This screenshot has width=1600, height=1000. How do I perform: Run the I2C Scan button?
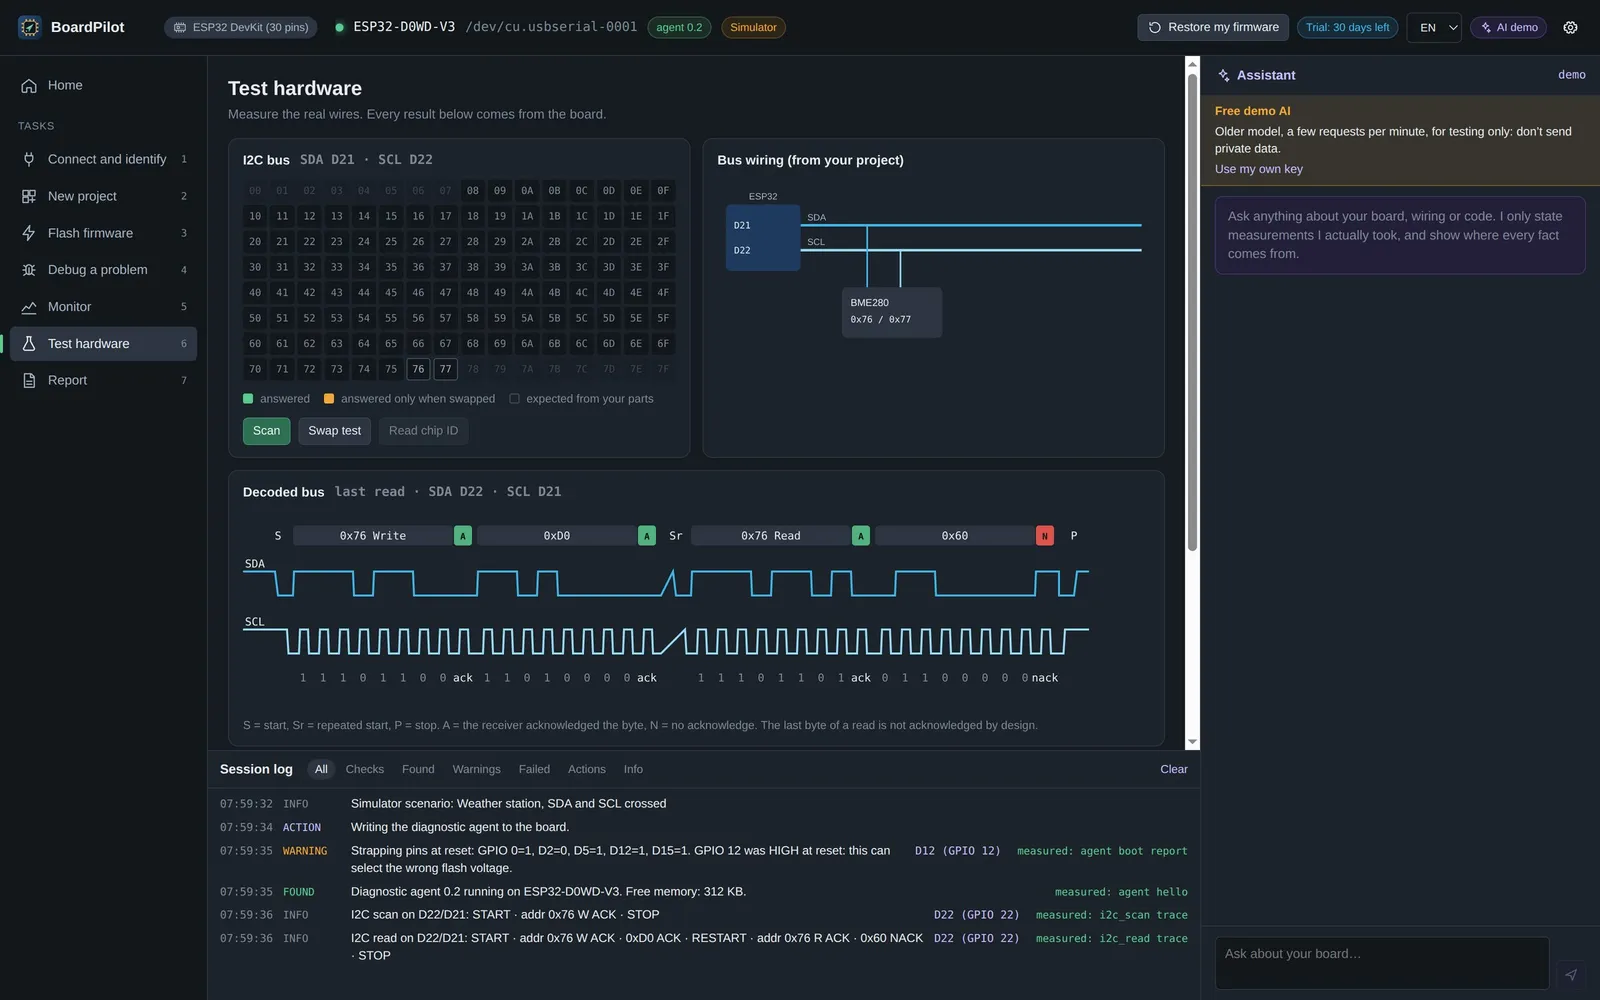266,431
